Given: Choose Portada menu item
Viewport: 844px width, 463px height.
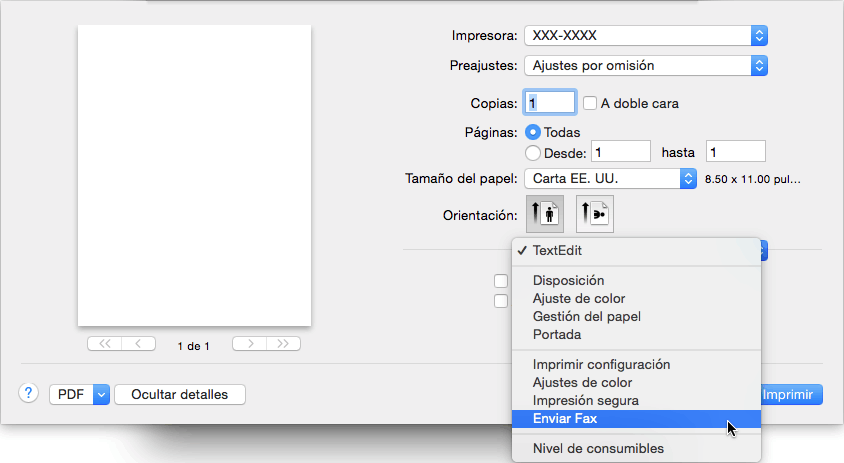Looking at the screenshot, I should pyautogui.click(x=636, y=335).
